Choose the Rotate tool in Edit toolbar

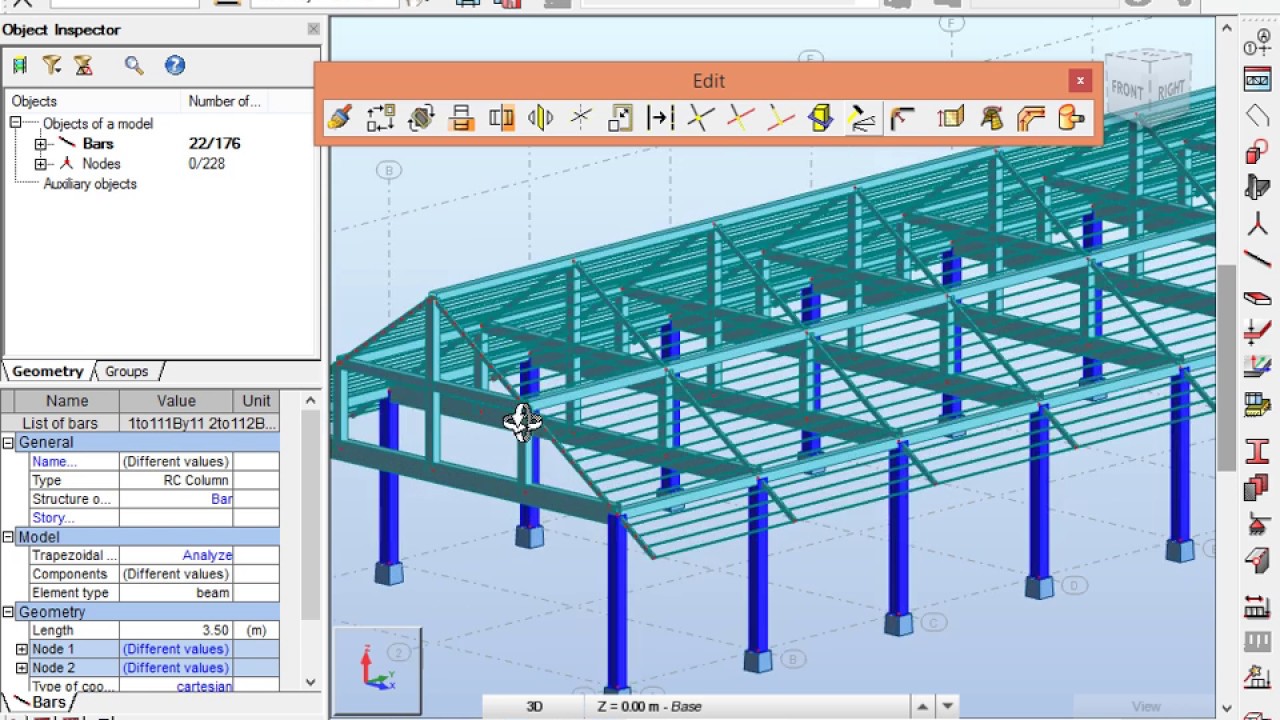420,118
